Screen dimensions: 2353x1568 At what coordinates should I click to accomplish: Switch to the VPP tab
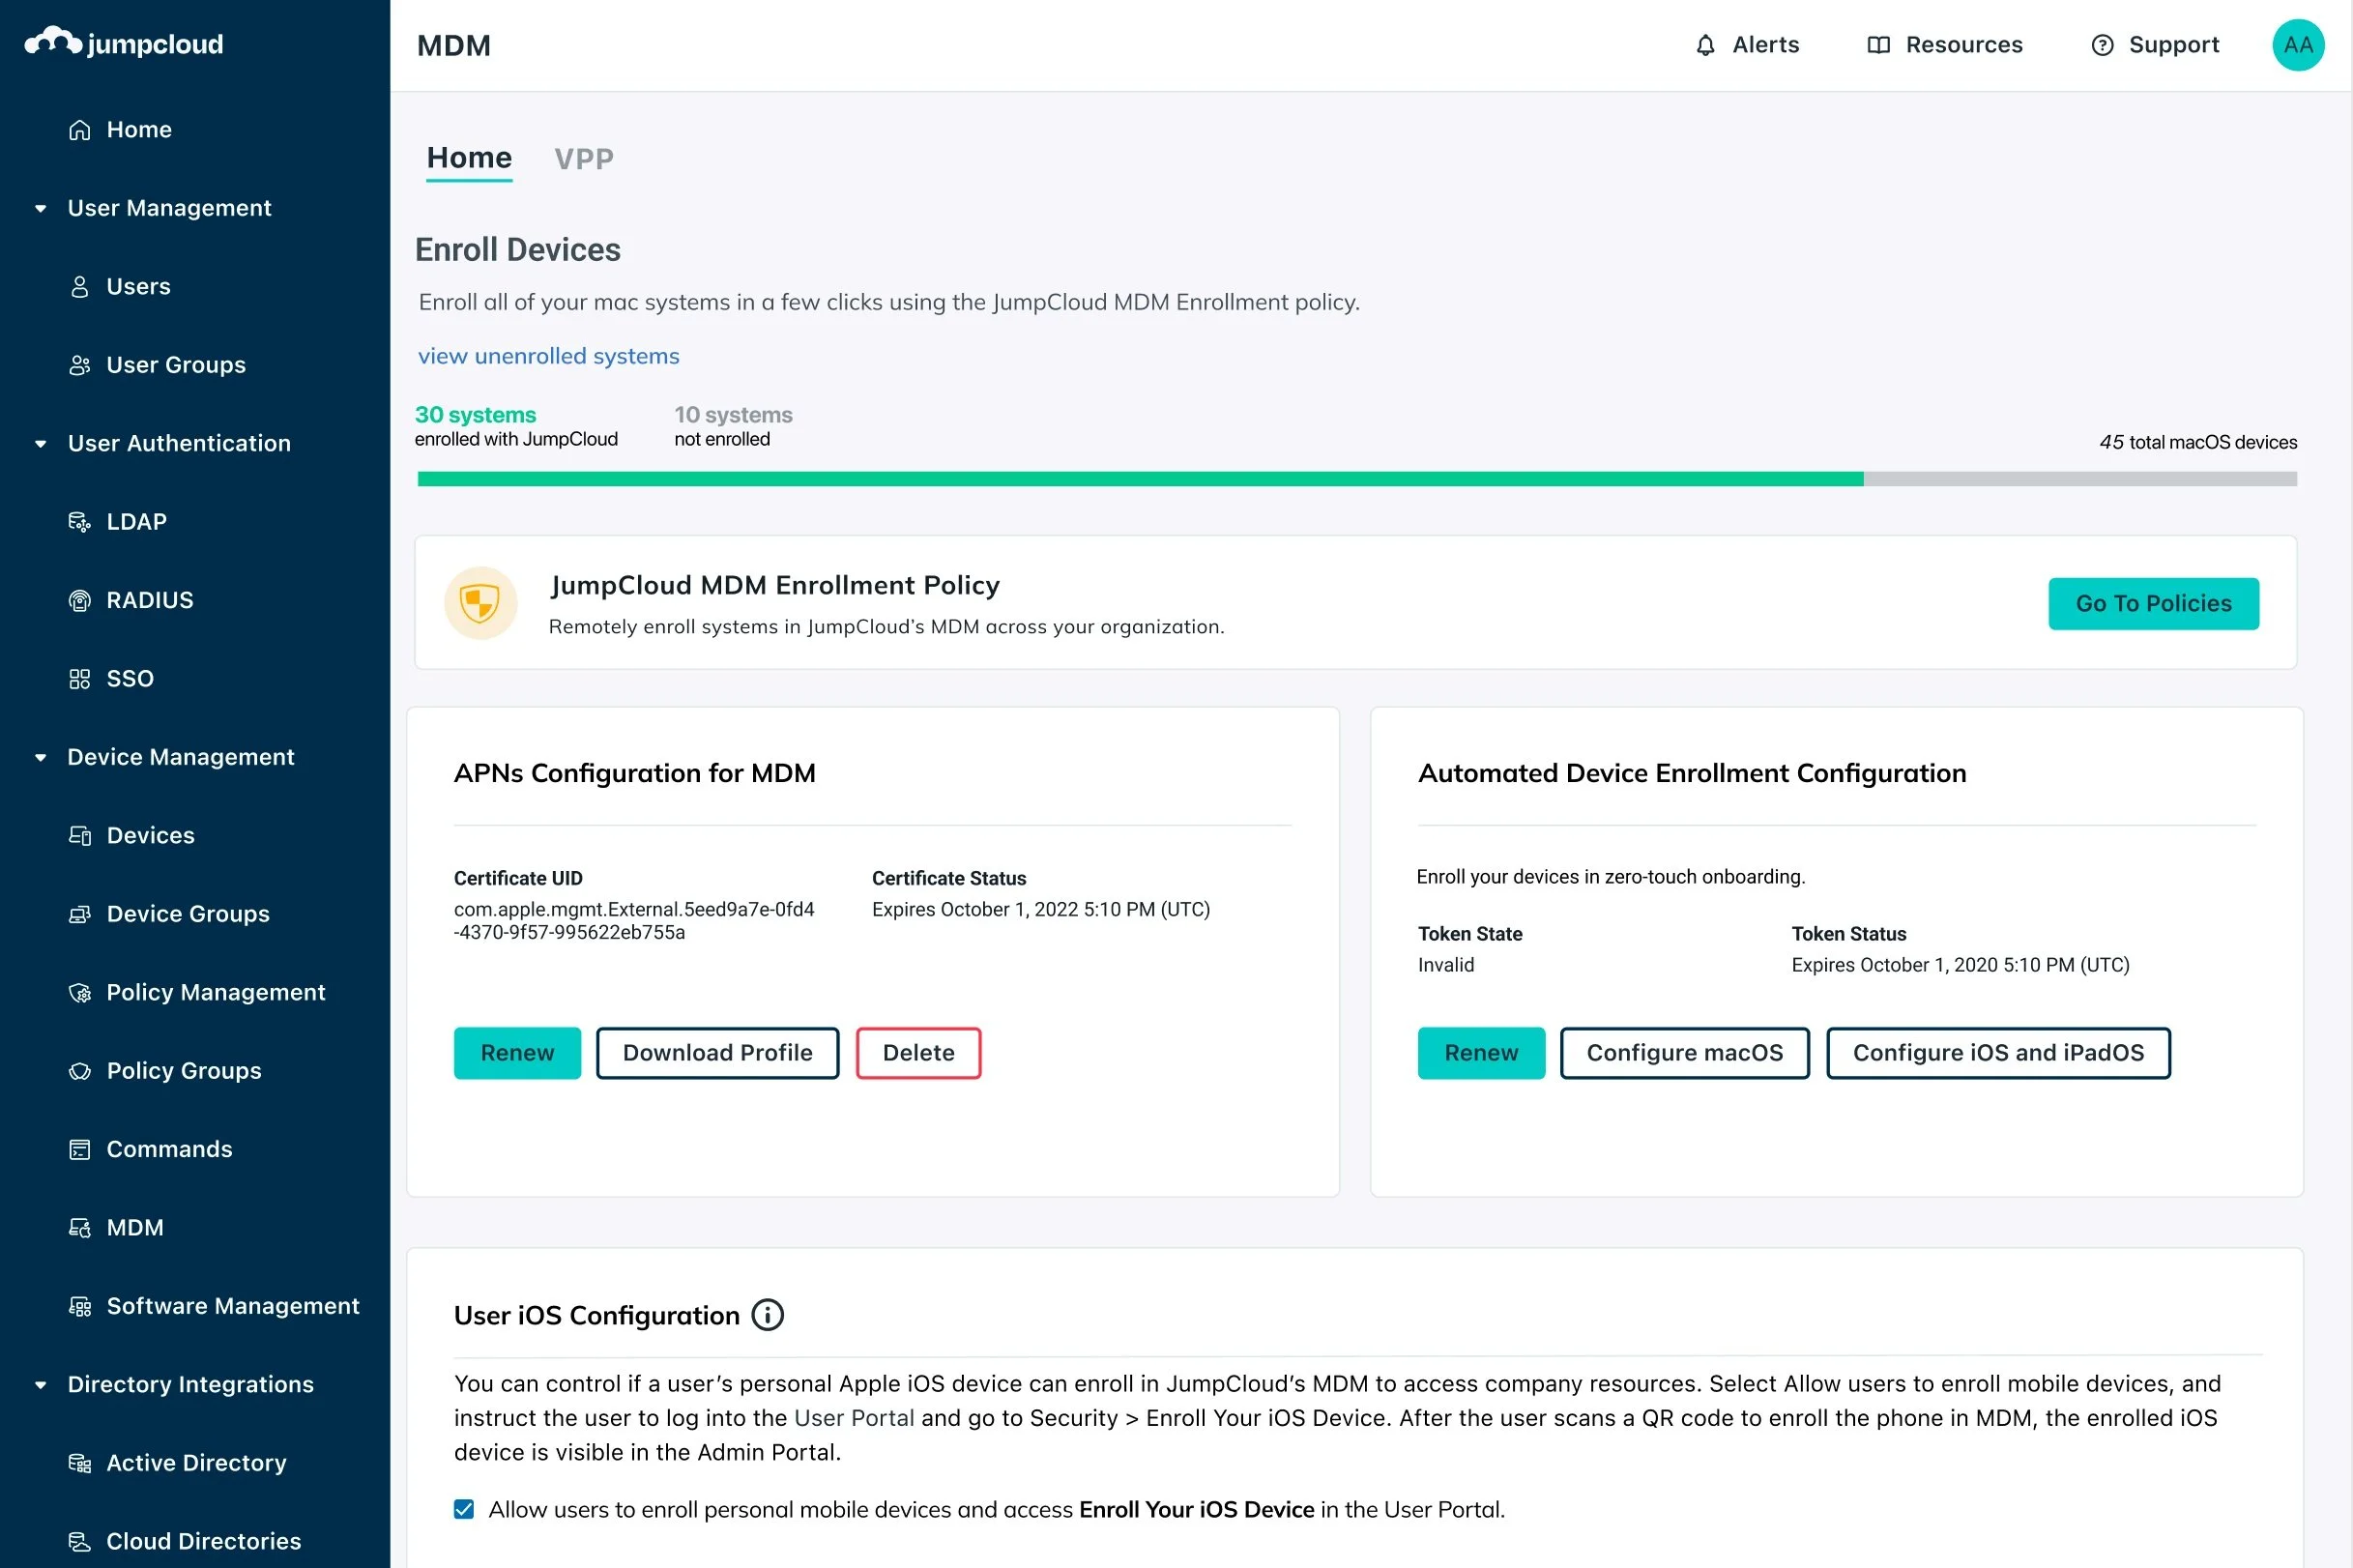click(x=584, y=158)
